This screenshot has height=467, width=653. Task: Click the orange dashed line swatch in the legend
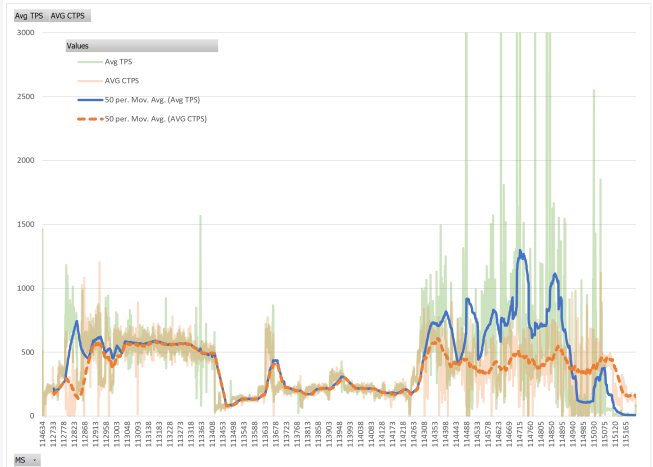(90, 119)
